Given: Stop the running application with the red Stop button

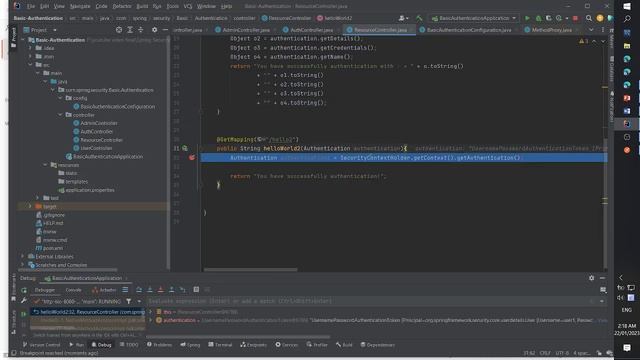Looking at the screenshot, I should [576, 18].
